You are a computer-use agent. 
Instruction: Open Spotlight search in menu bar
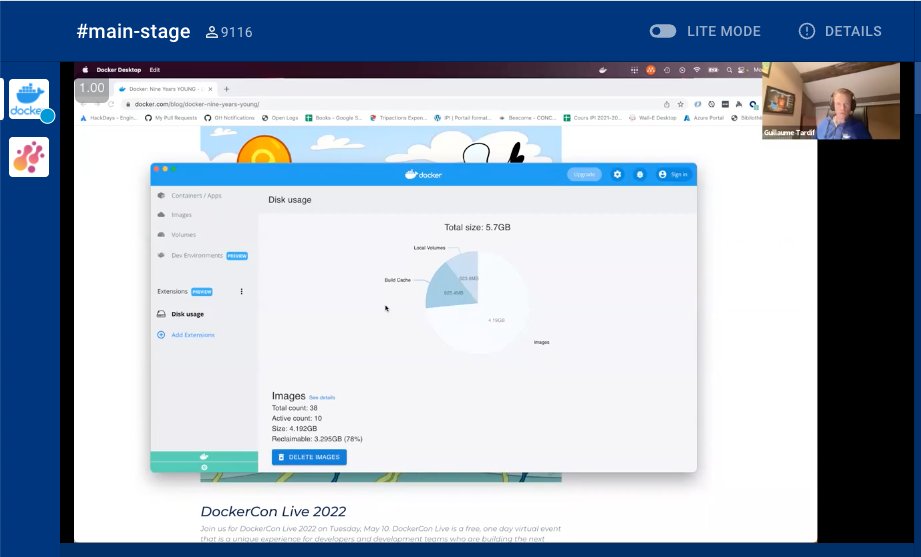point(729,70)
